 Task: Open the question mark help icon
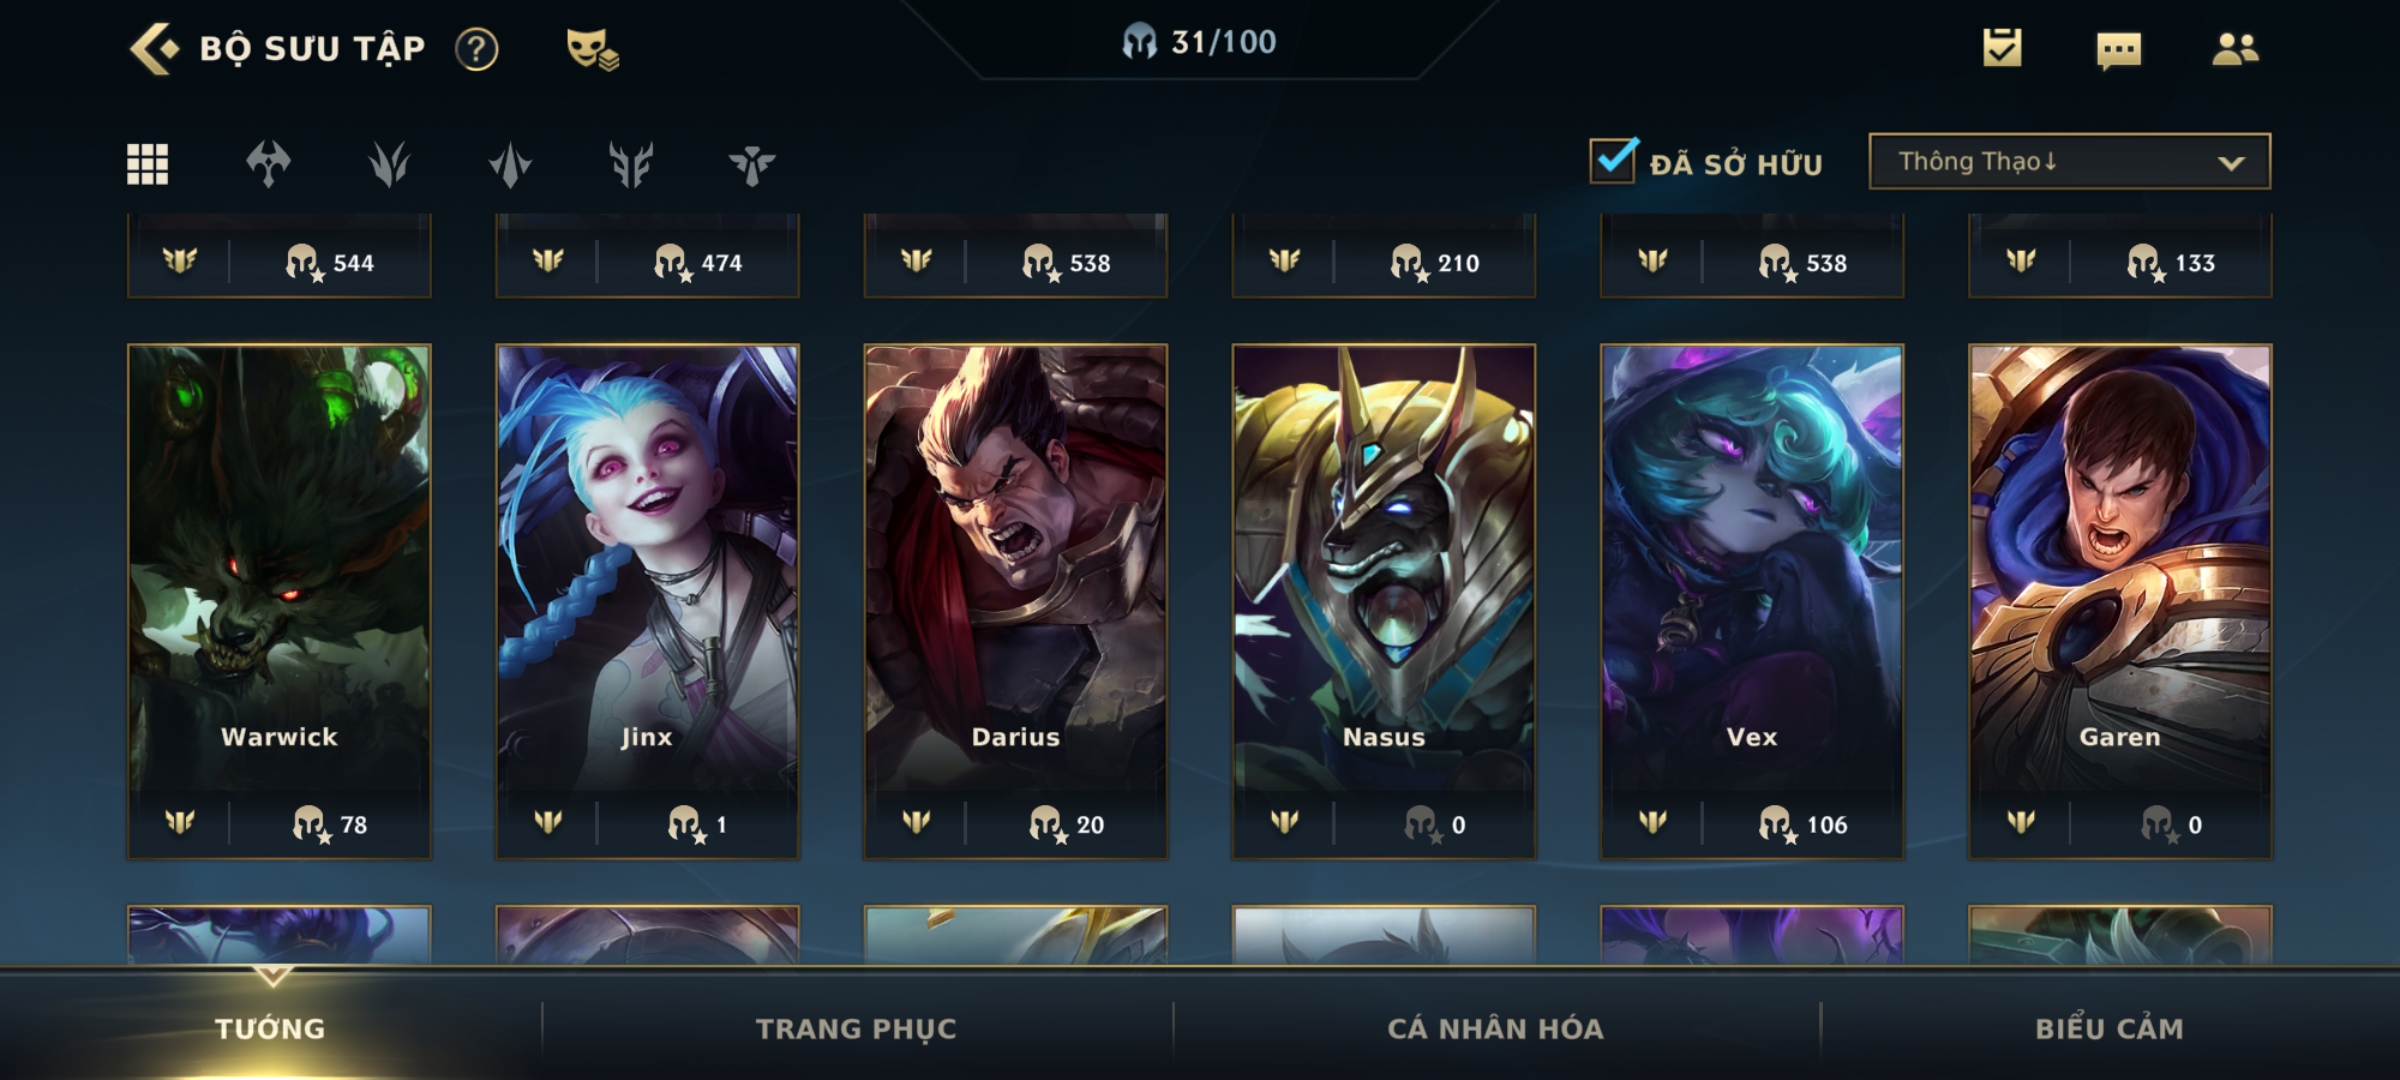click(x=477, y=49)
